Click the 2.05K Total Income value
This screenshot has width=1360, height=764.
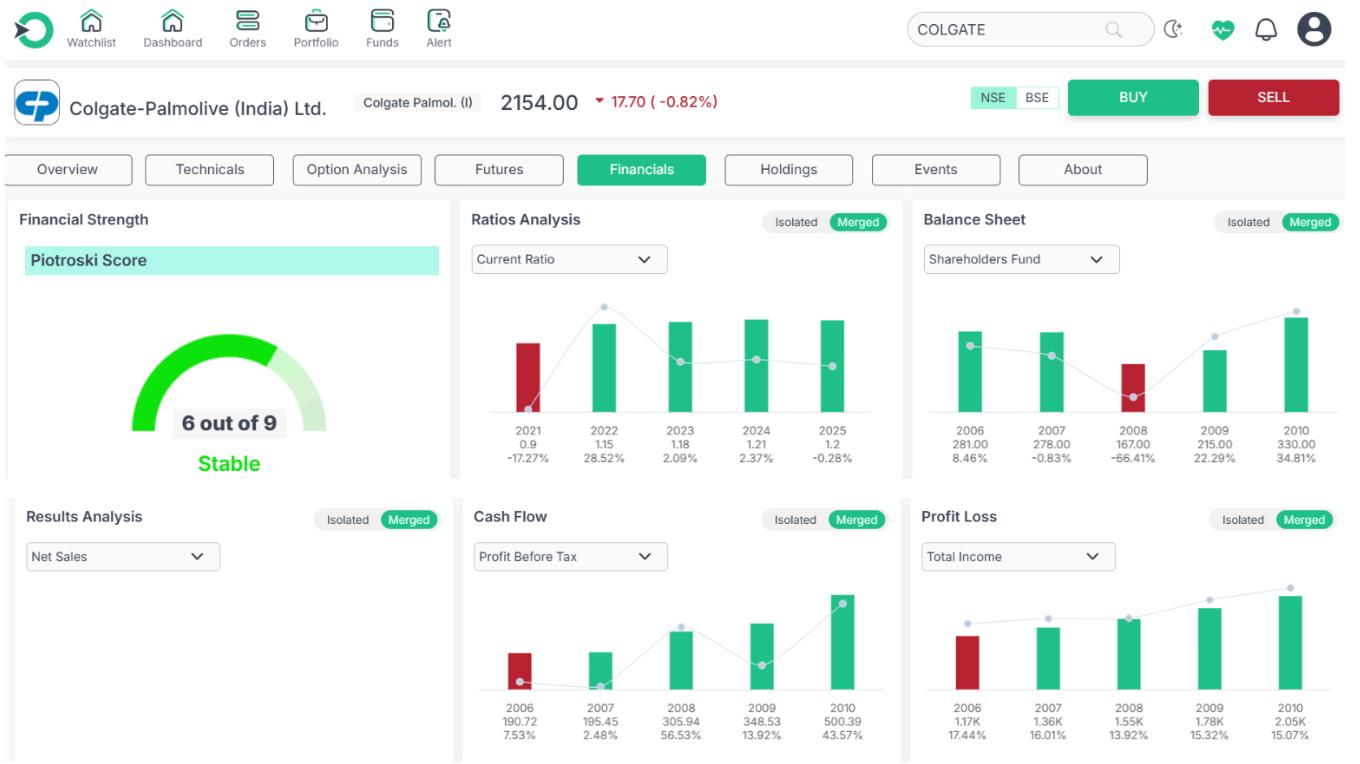click(1291, 722)
